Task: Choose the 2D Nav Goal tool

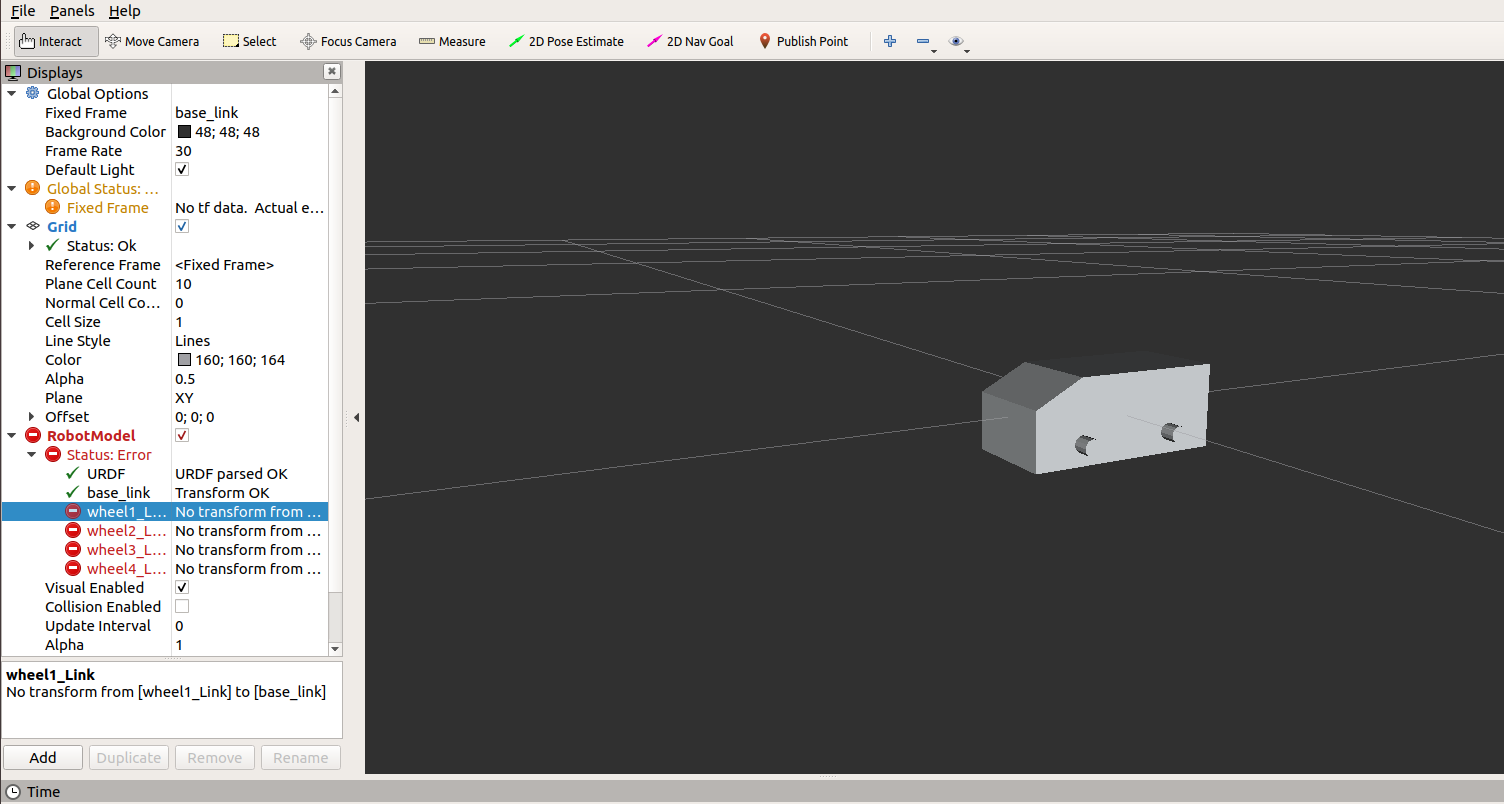Action: [690, 41]
